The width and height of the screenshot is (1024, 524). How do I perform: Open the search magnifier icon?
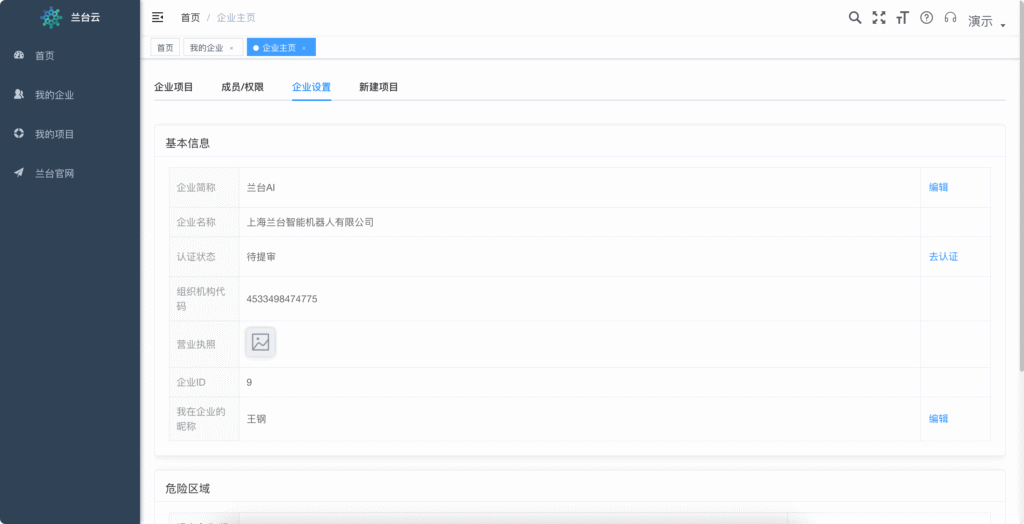point(855,17)
